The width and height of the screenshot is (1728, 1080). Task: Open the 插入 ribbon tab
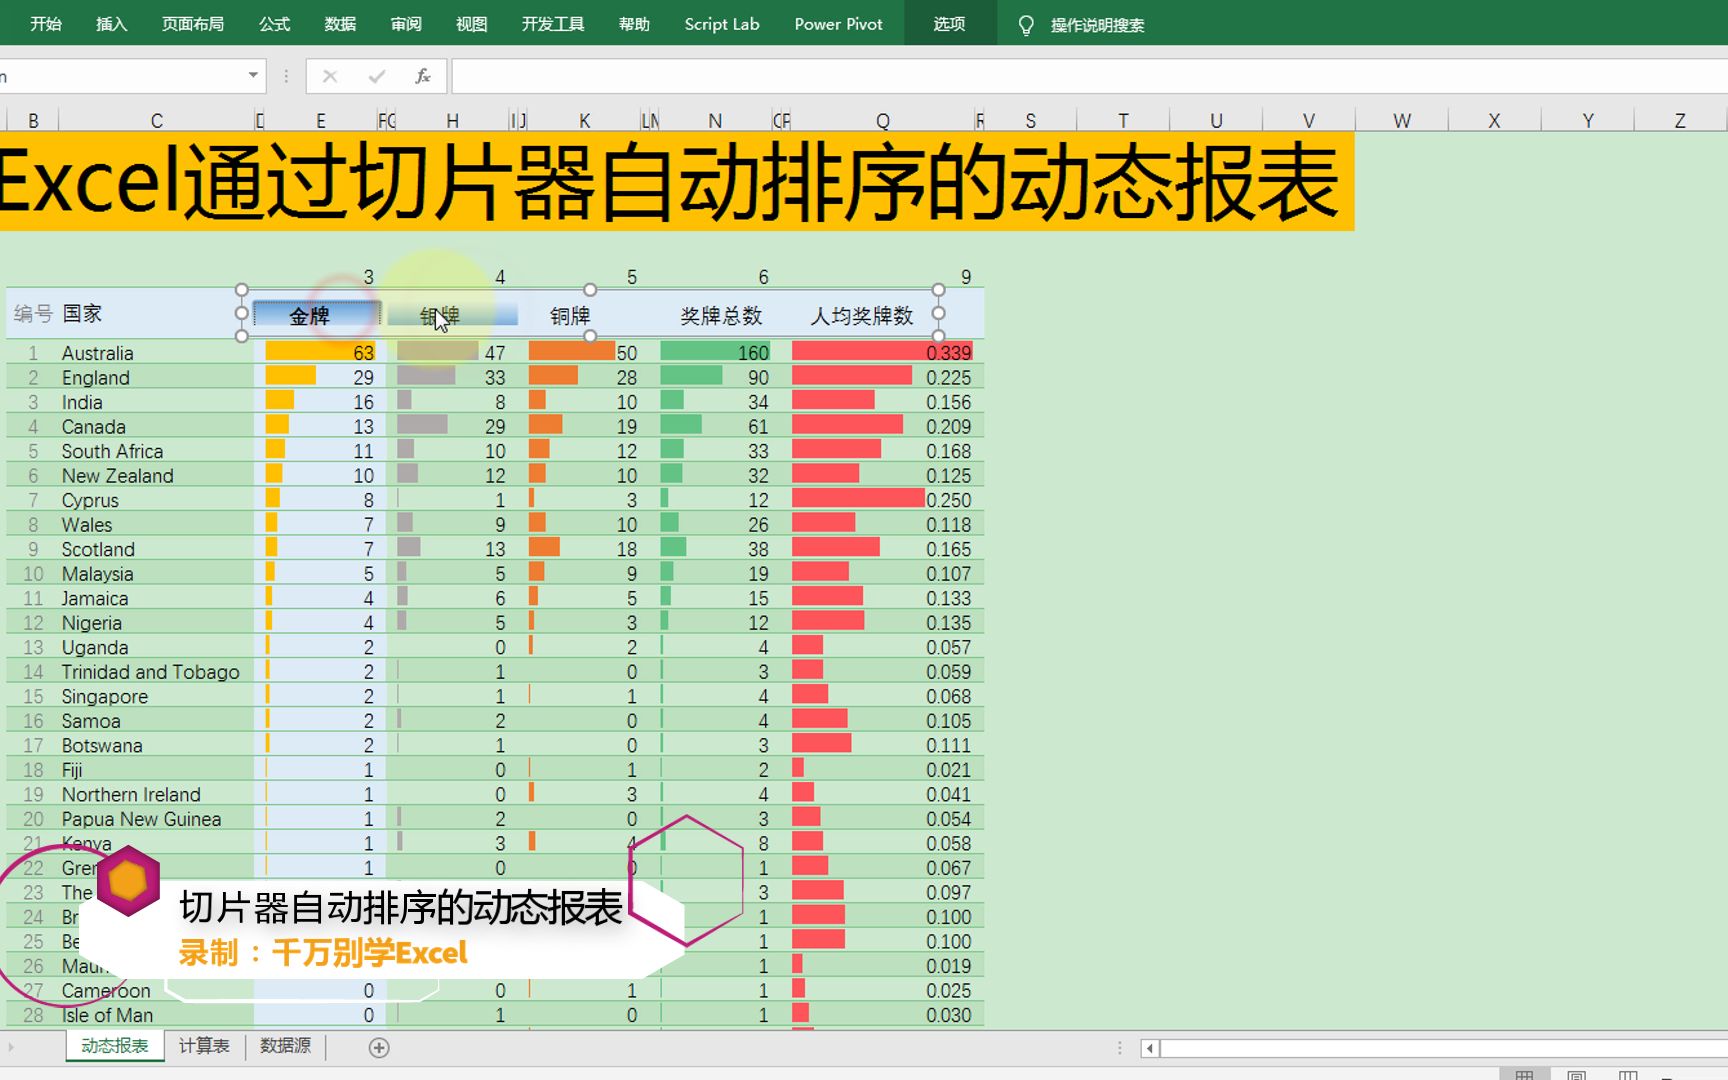click(111, 24)
